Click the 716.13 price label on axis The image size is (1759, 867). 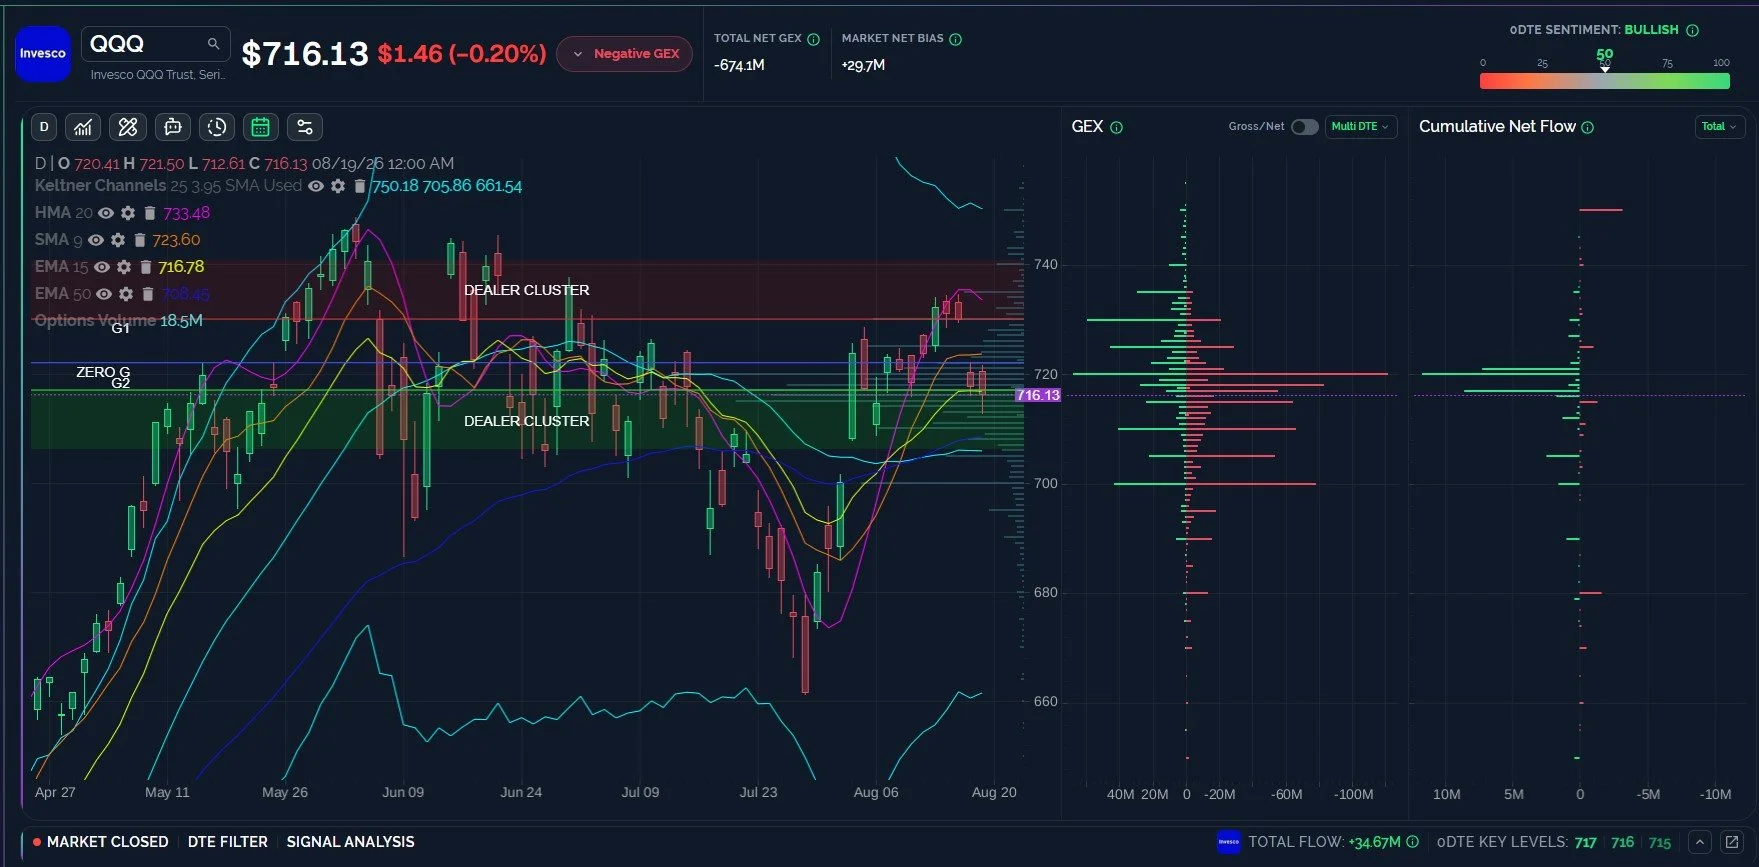1038,395
